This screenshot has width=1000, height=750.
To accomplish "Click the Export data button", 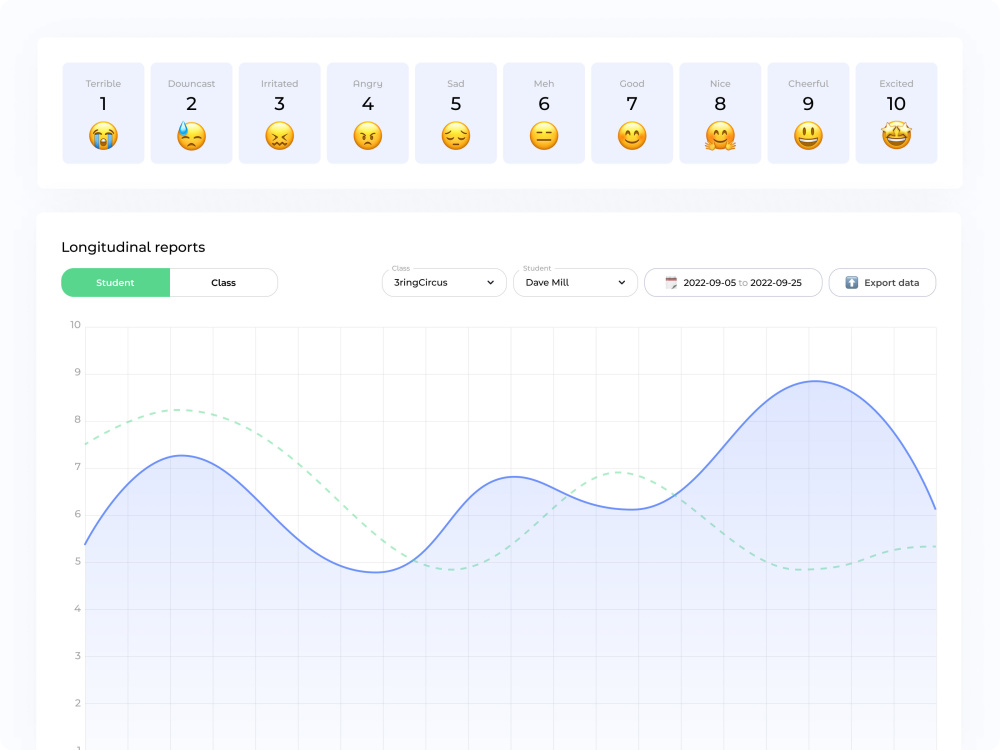I will coord(882,283).
